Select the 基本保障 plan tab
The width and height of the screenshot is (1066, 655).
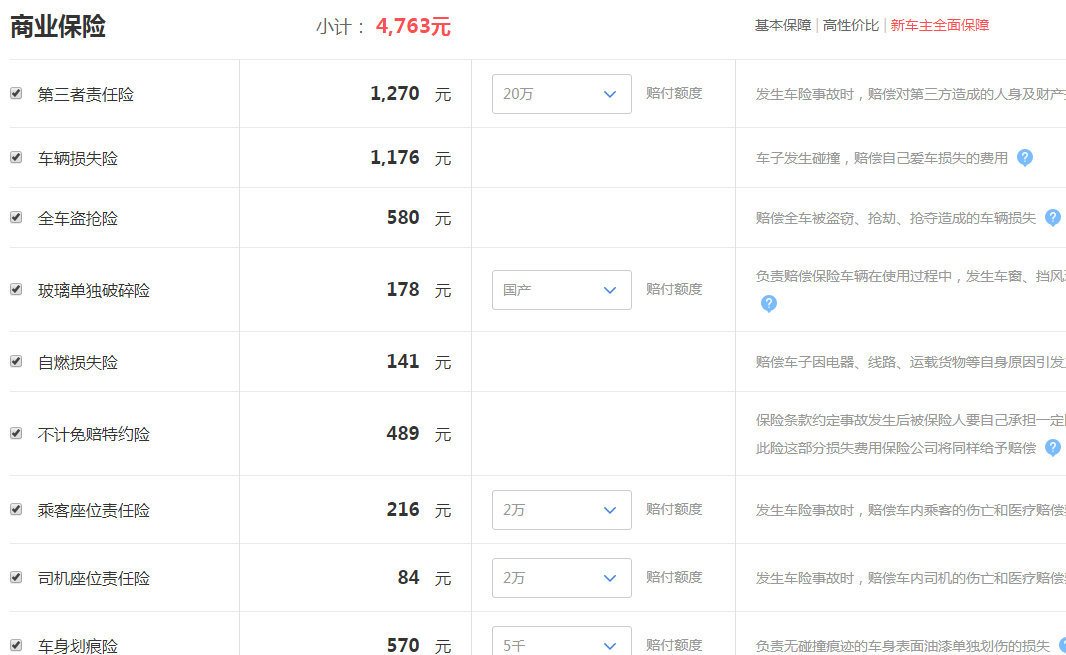point(783,25)
